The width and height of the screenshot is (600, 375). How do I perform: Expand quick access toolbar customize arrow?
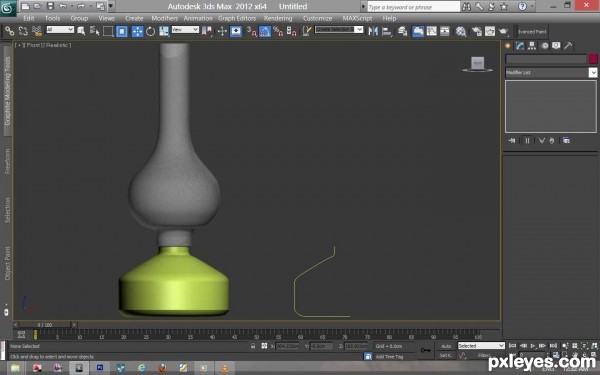point(111,6)
